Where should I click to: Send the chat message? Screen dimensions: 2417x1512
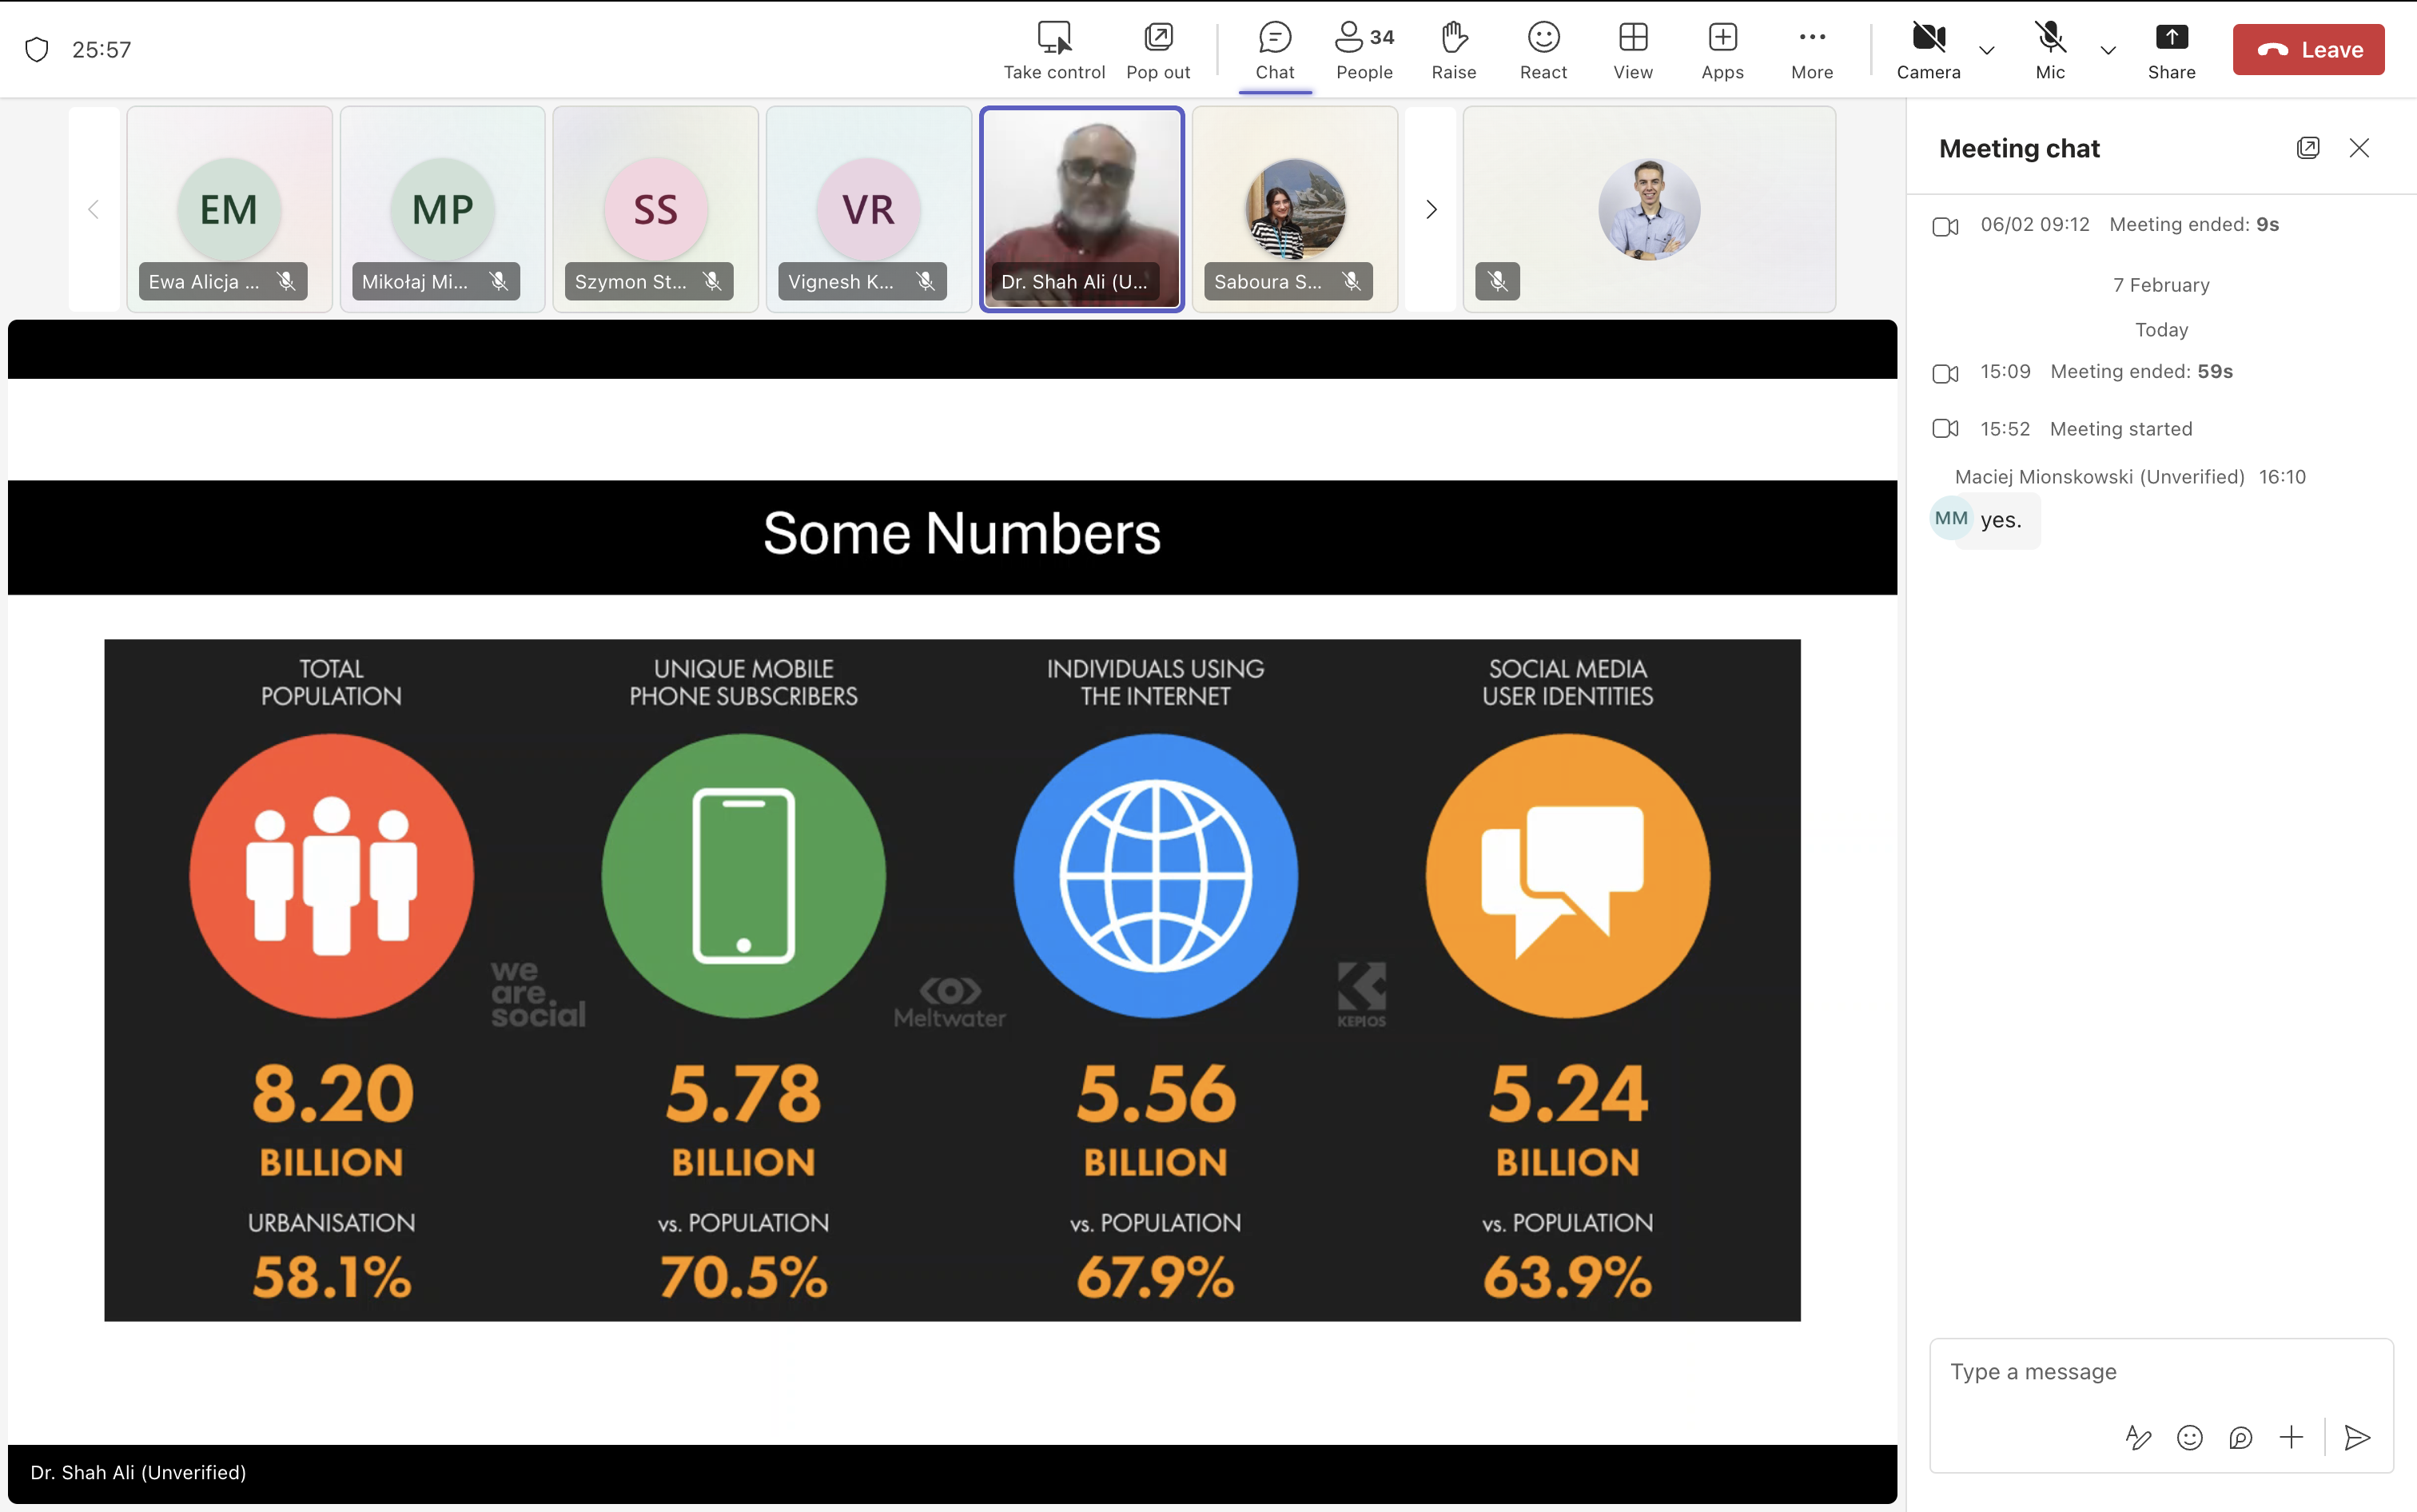point(2357,1437)
